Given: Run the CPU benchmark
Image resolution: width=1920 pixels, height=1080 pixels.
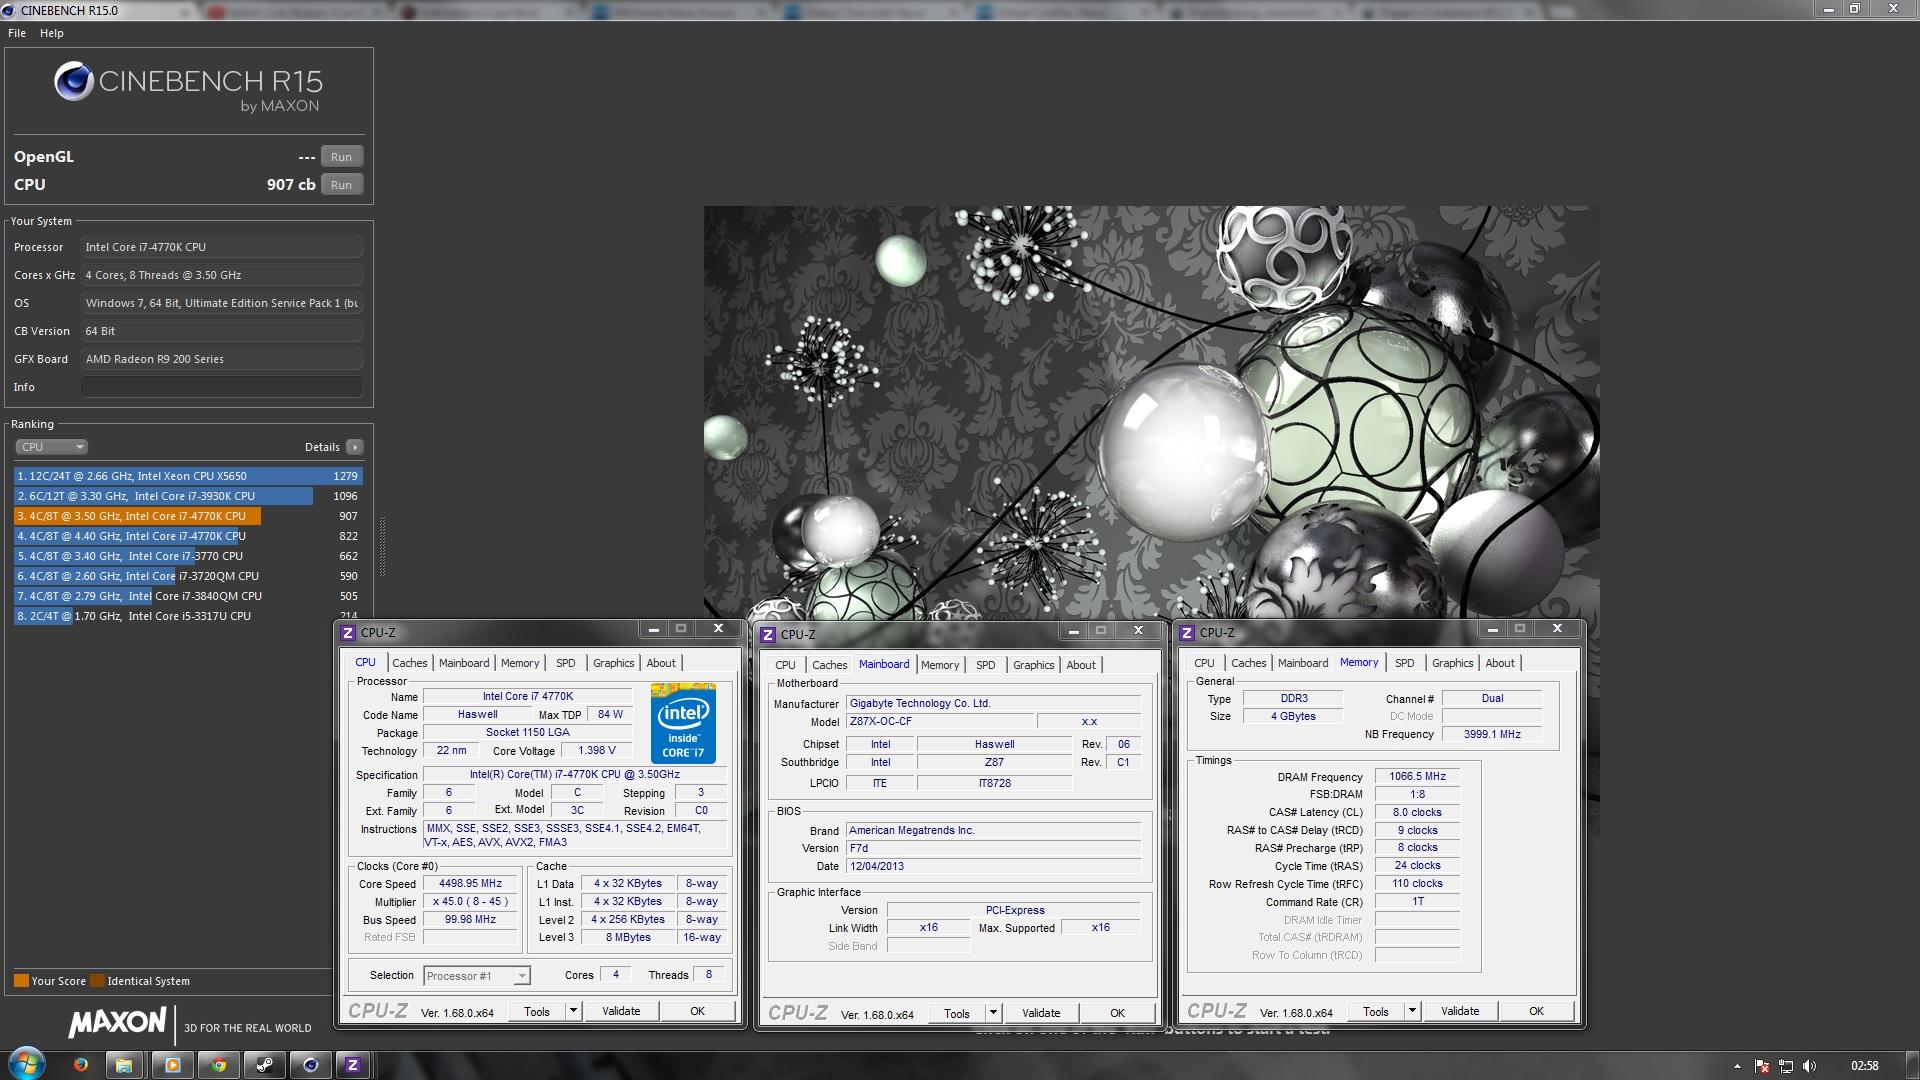Looking at the screenshot, I should coord(341,185).
